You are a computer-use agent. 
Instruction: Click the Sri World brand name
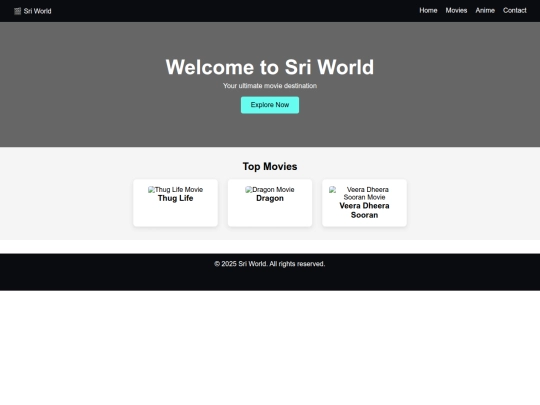pos(38,11)
